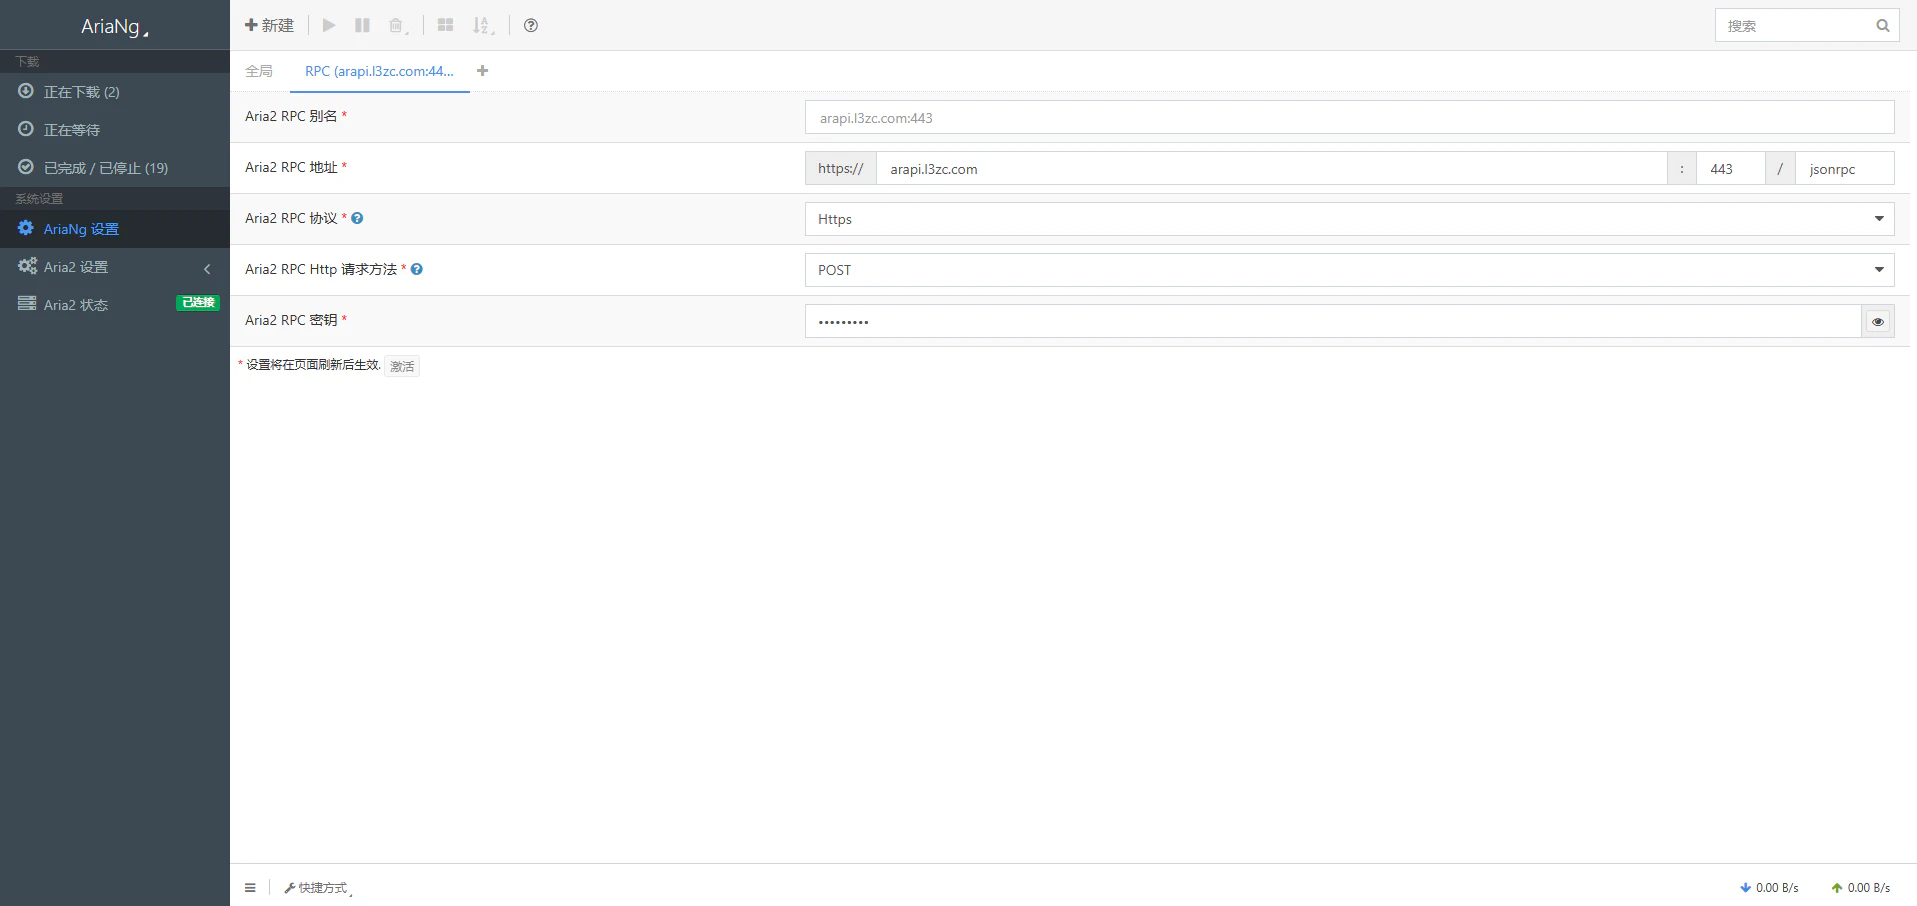Image resolution: width=1917 pixels, height=906 pixels.
Task: Click the search magnifier icon
Action: click(1882, 26)
